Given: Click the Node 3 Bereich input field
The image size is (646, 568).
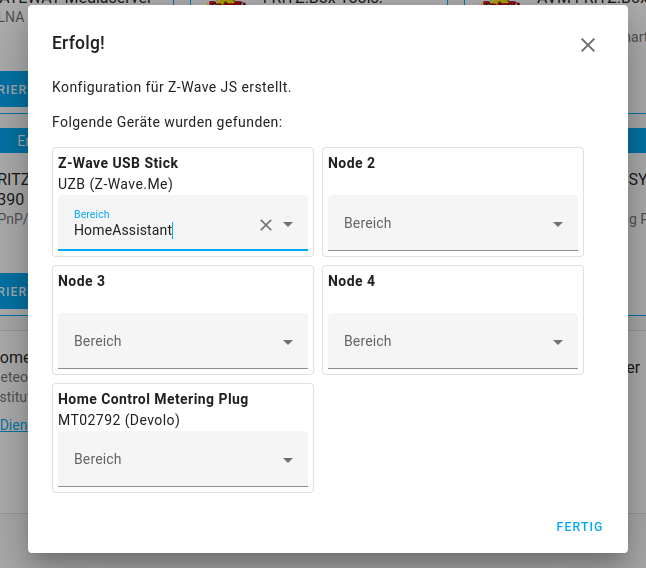Looking at the screenshot, I should click(x=170, y=341).
